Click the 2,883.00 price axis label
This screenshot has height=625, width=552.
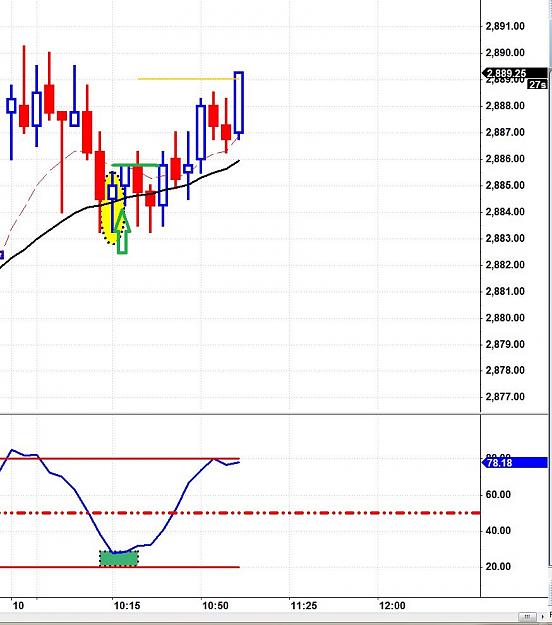pyautogui.click(x=505, y=238)
